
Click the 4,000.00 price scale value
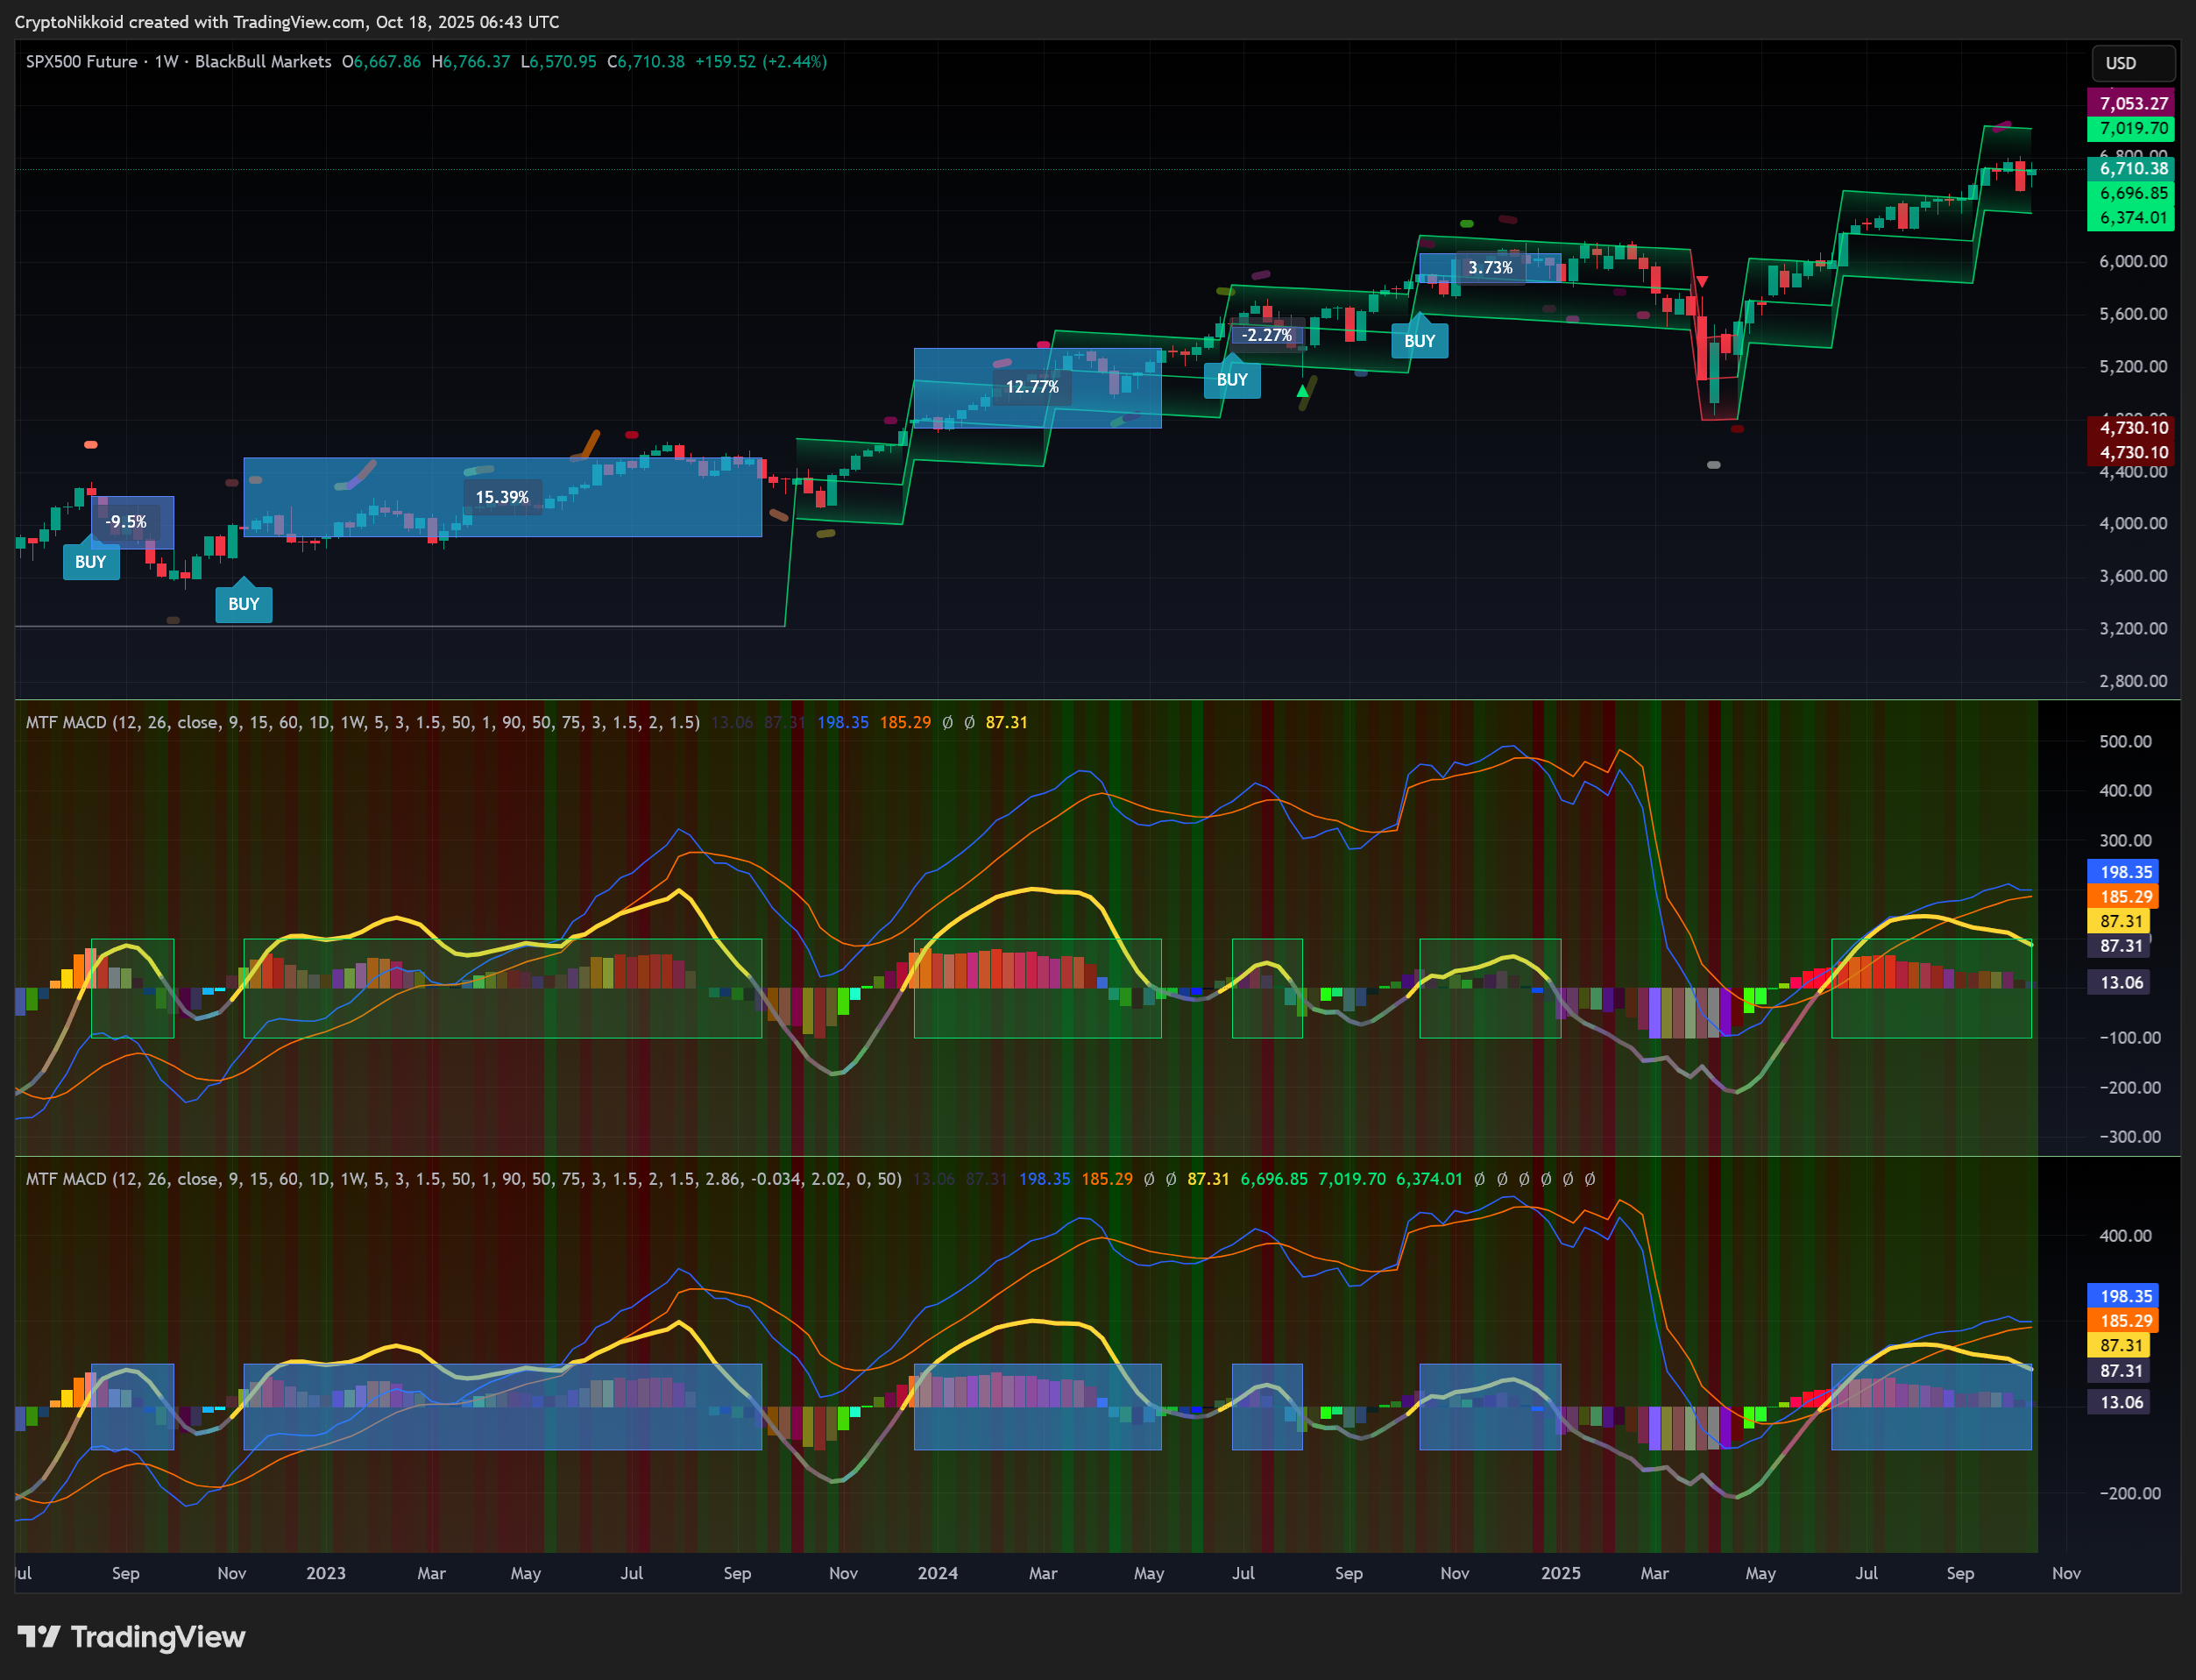click(x=2133, y=524)
